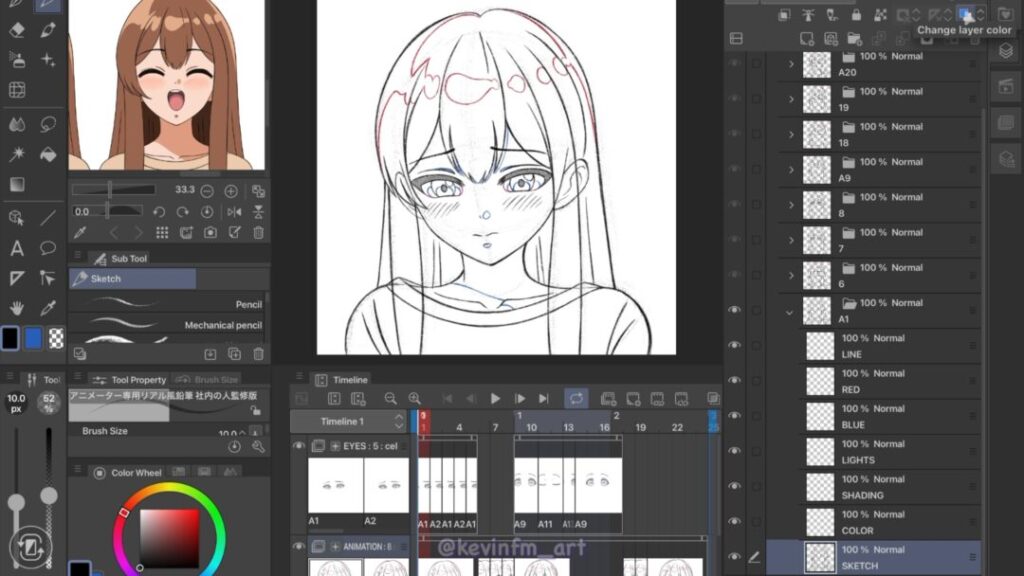Select the Hand move tool

pyautogui.click(x=17, y=309)
